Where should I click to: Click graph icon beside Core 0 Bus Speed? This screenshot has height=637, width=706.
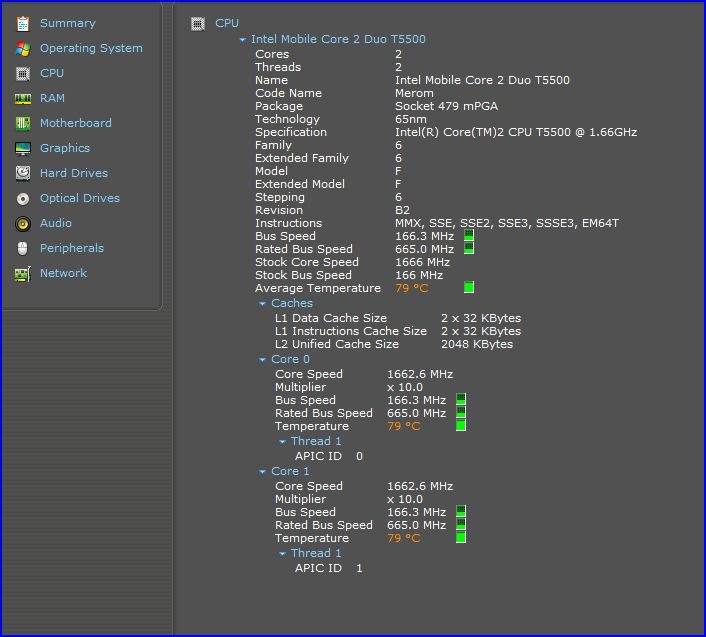pyautogui.click(x=461, y=399)
